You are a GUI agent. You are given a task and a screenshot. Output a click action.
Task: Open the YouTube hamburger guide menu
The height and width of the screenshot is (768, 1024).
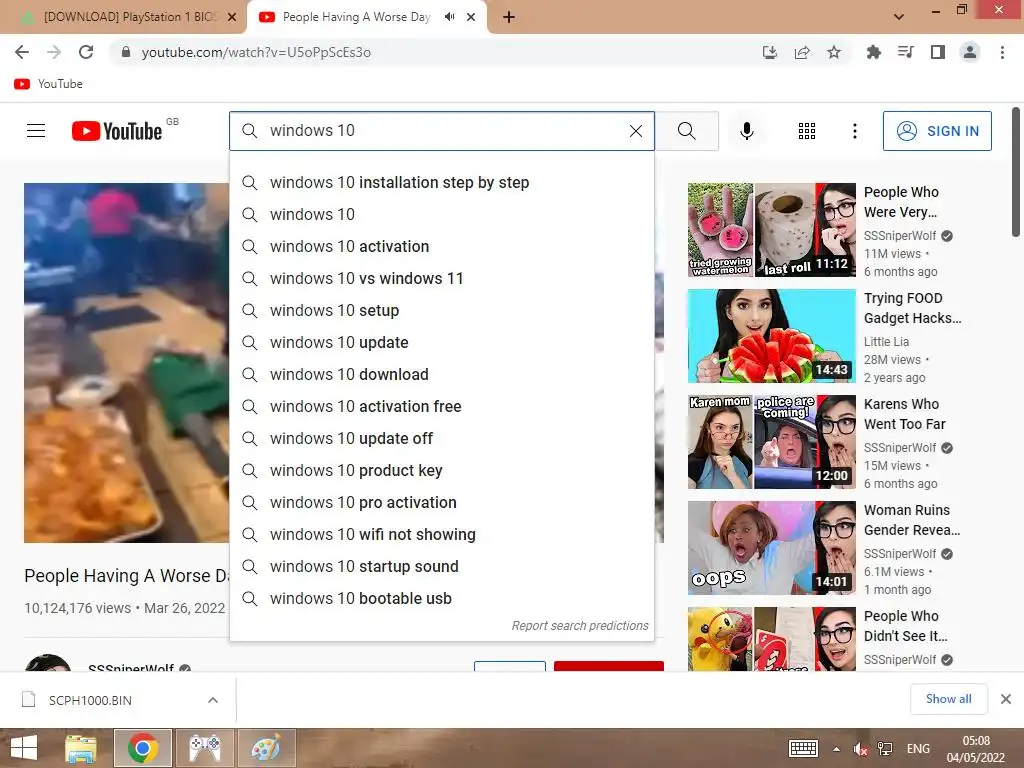(36, 131)
